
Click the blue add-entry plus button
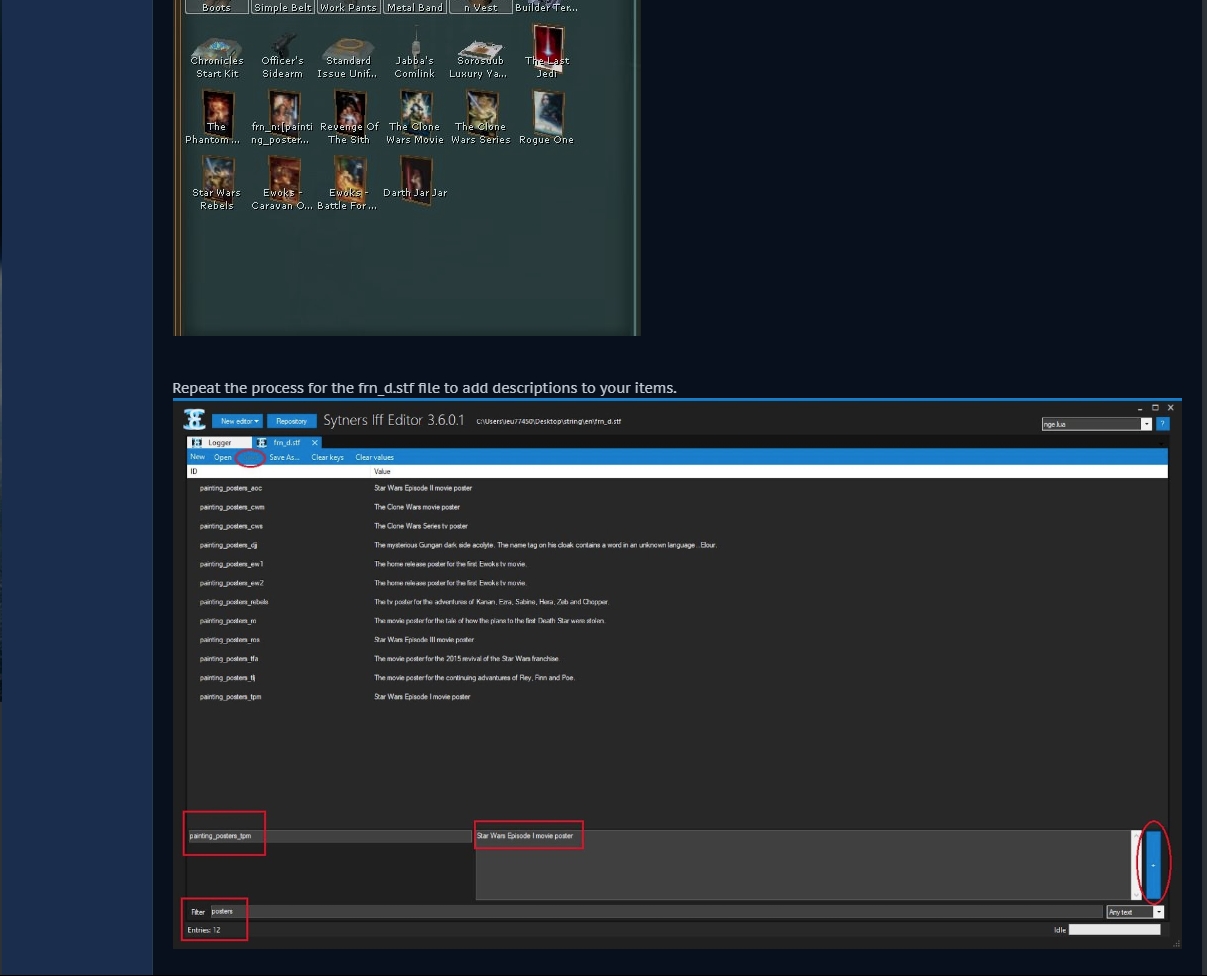[x=1153, y=865]
